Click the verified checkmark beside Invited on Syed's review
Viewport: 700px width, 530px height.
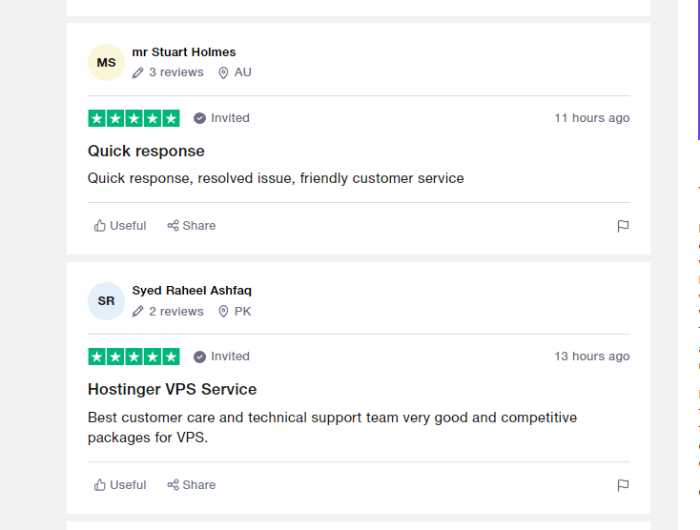pos(200,356)
